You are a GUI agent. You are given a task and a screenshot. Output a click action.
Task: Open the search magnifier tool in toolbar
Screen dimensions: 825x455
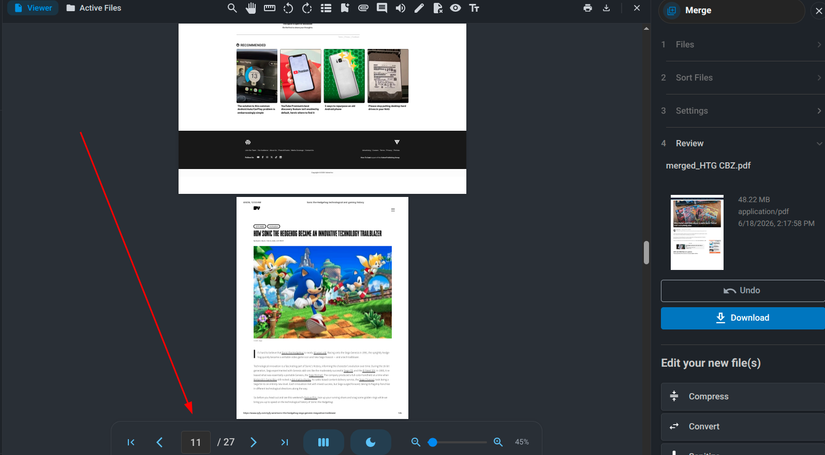click(232, 8)
